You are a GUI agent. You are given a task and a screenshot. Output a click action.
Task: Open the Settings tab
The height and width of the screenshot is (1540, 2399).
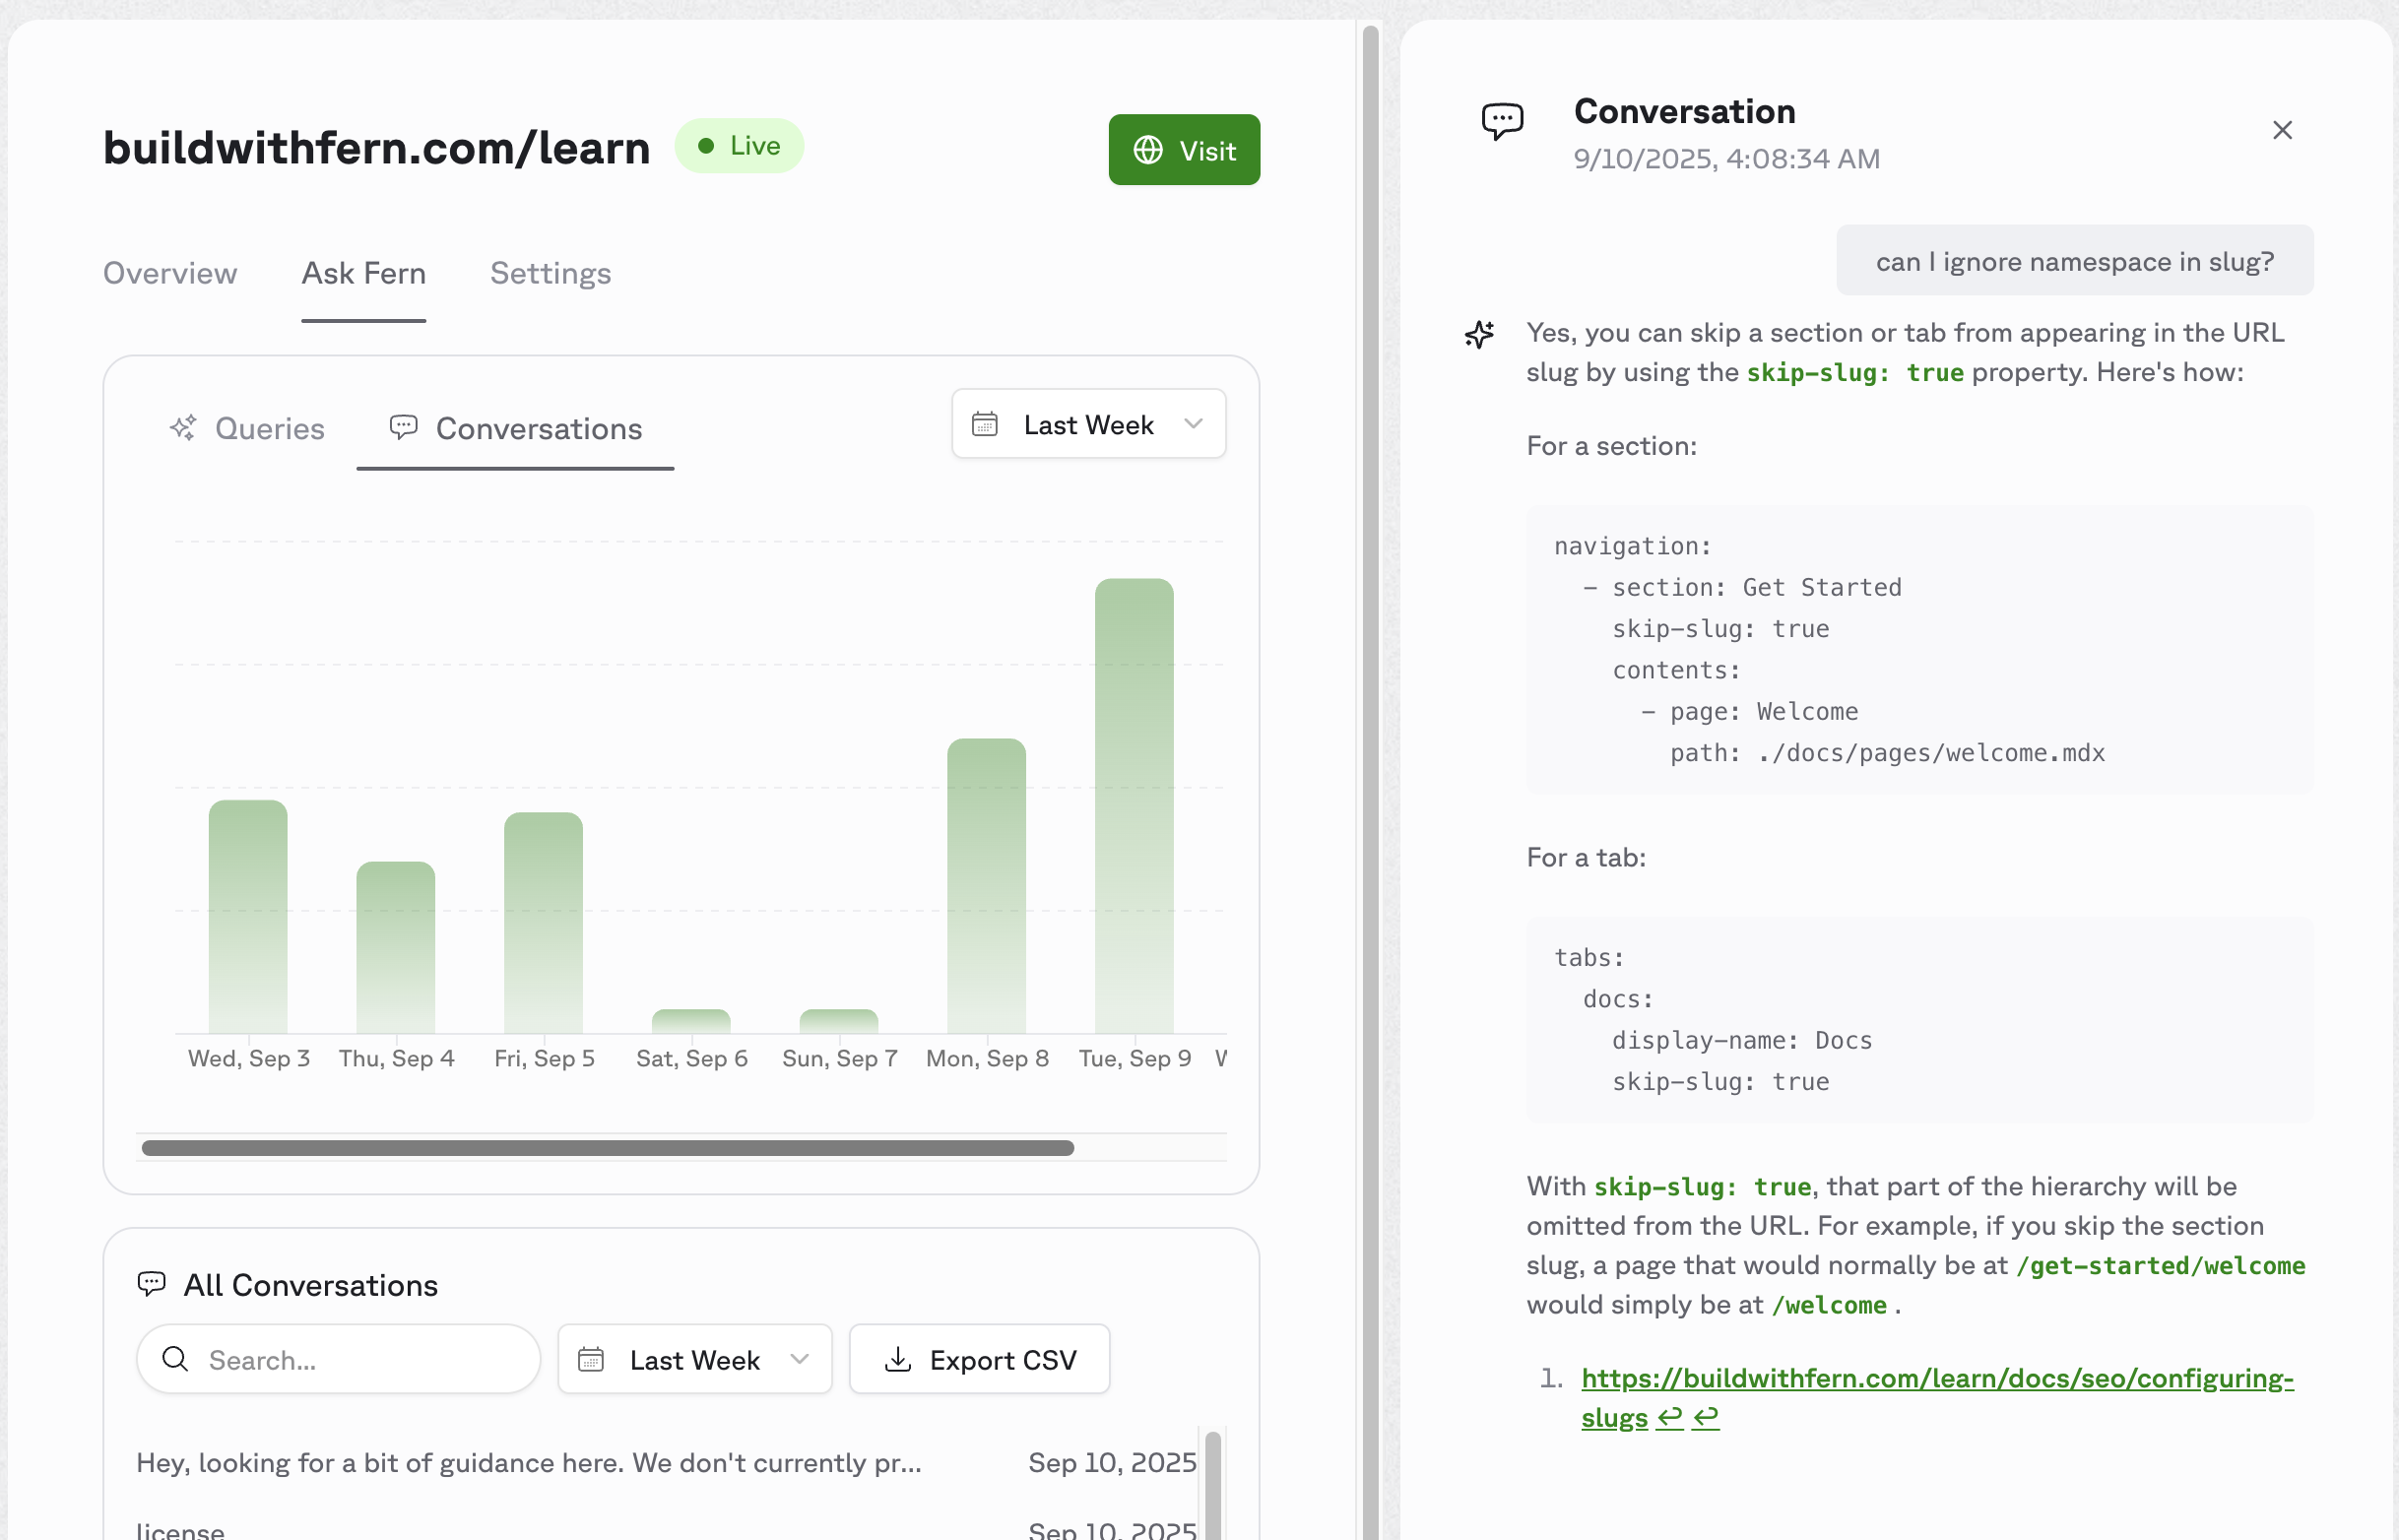pyautogui.click(x=551, y=273)
